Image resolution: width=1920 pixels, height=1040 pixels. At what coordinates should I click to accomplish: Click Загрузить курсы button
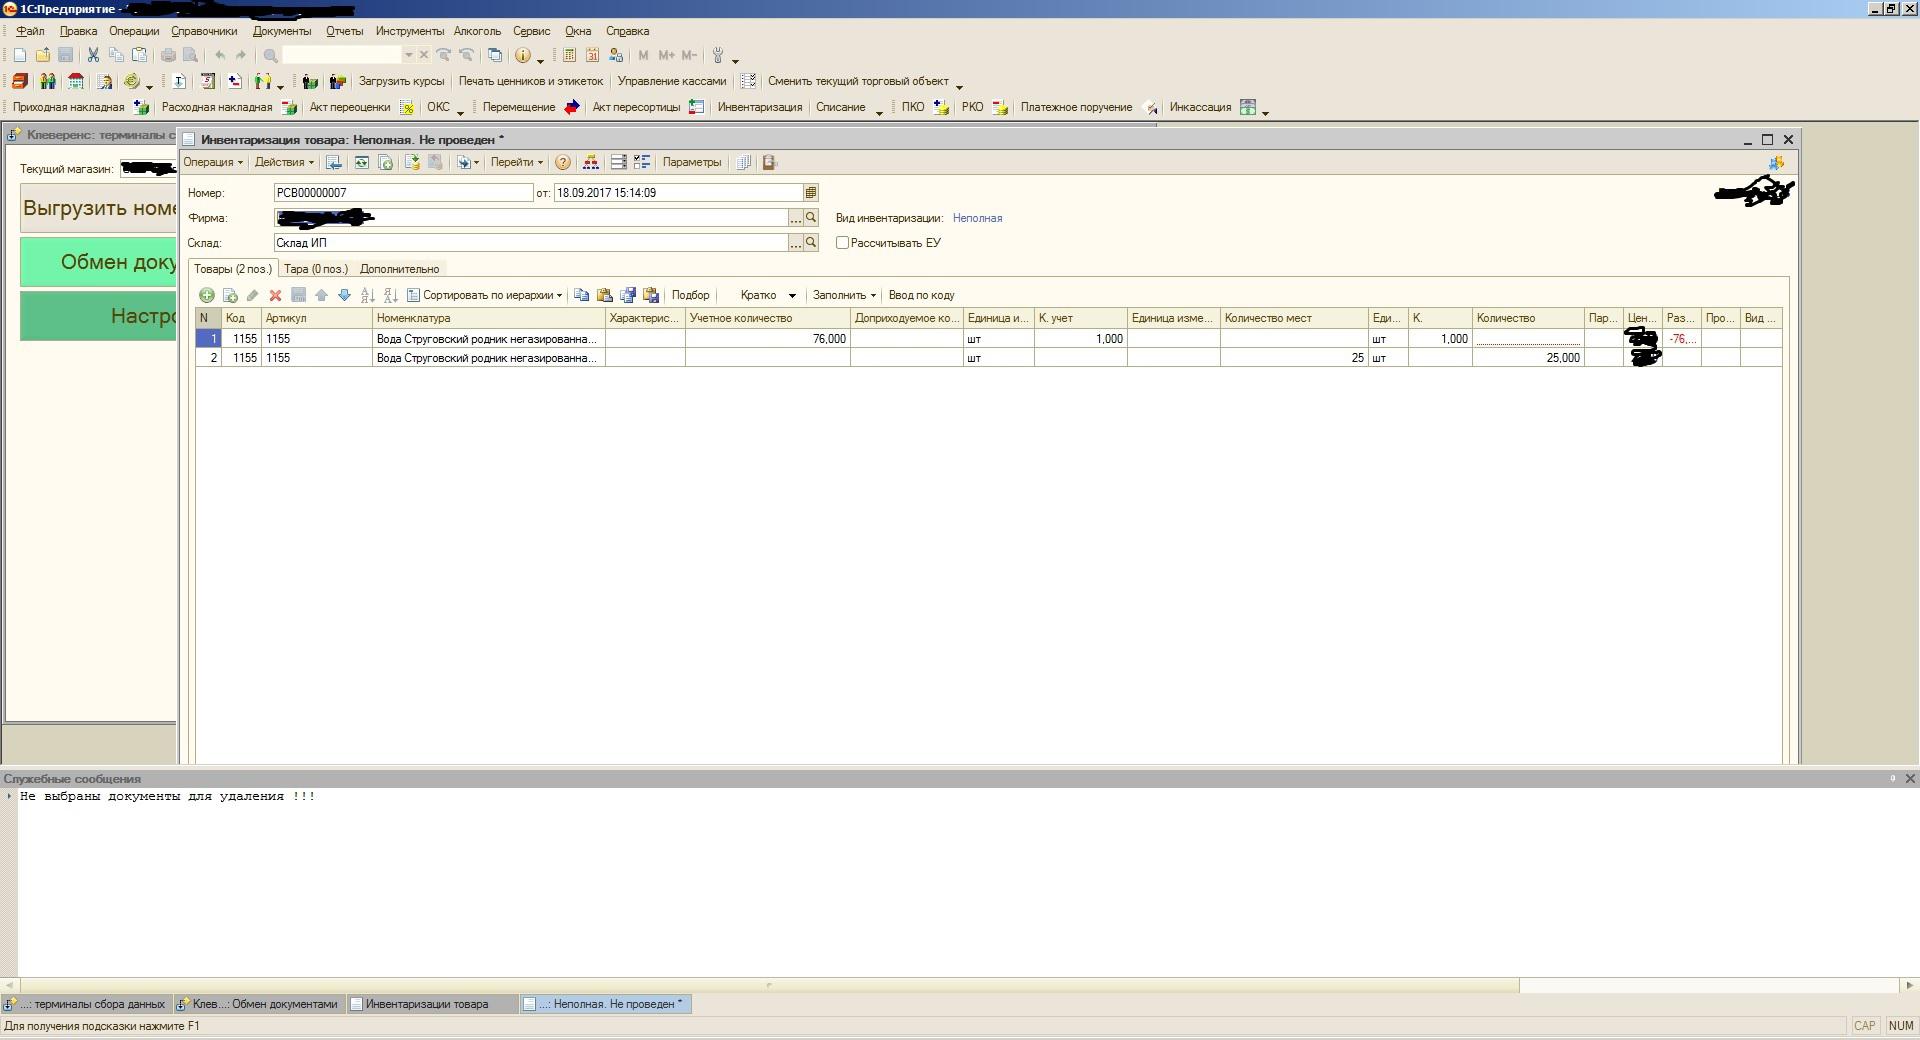[401, 81]
